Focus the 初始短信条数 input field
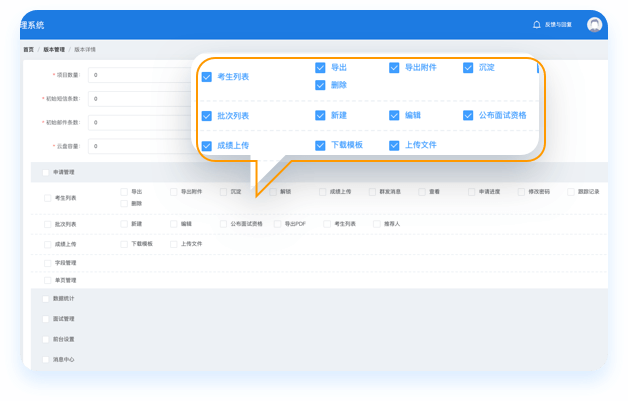This screenshot has width=628, height=401. pyautogui.click(x=140, y=99)
